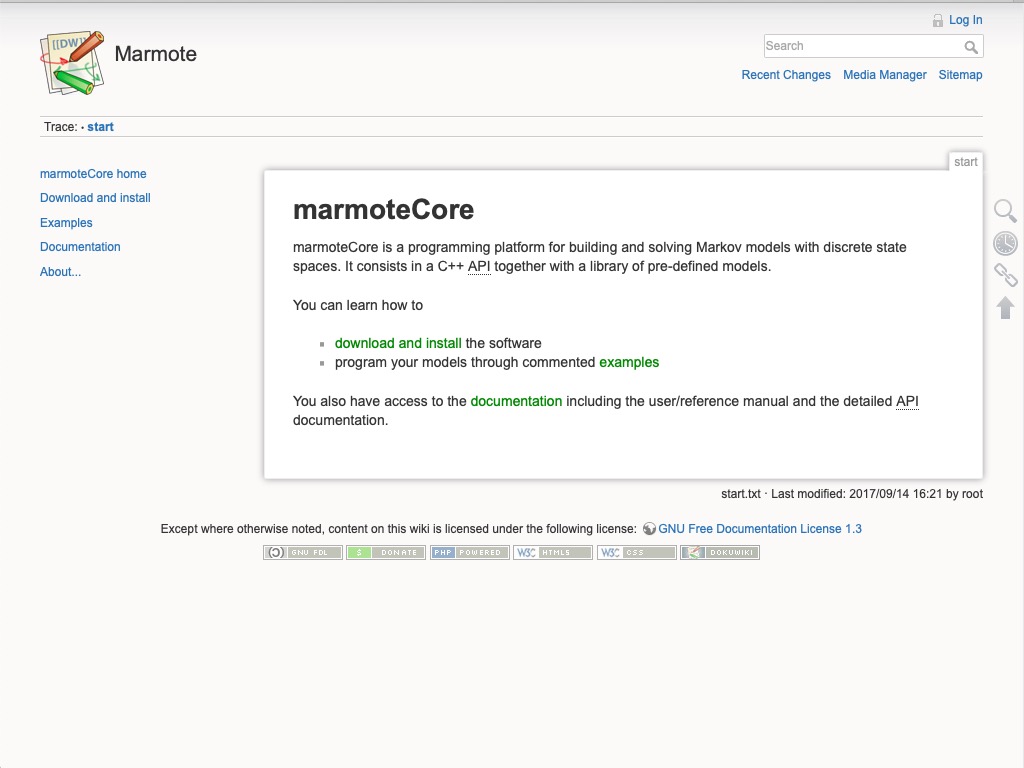Show page source via sidebar magnifier icon
The width and height of the screenshot is (1024, 768).
tap(1005, 211)
